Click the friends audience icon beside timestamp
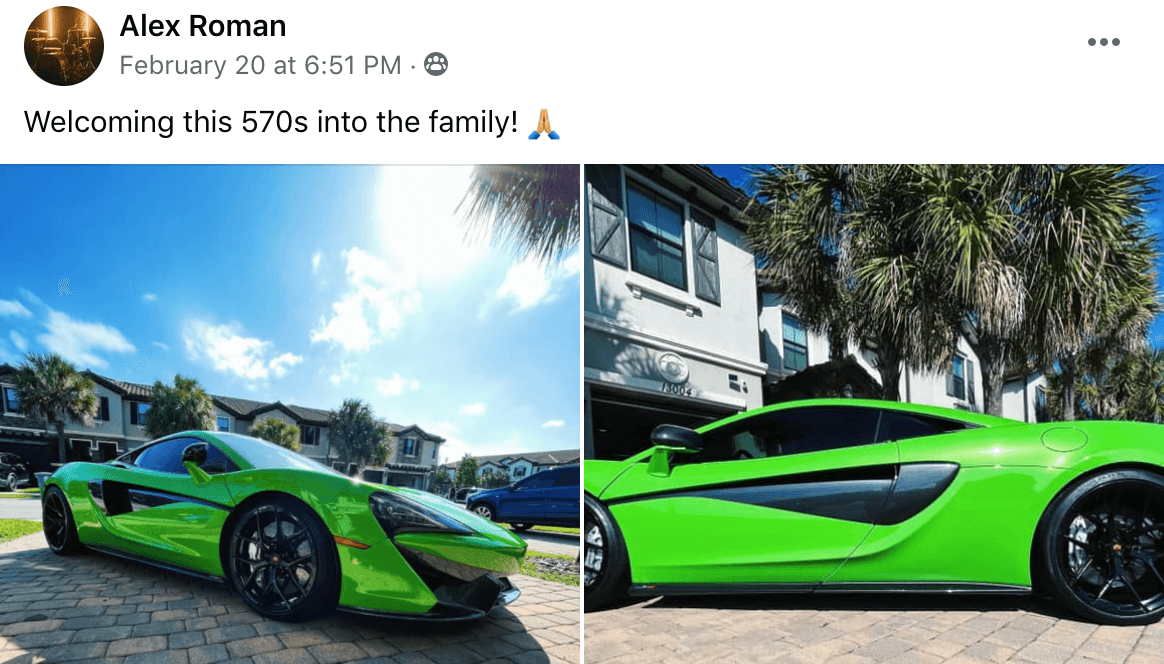Image resolution: width=1164 pixels, height=664 pixels. pos(436,65)
